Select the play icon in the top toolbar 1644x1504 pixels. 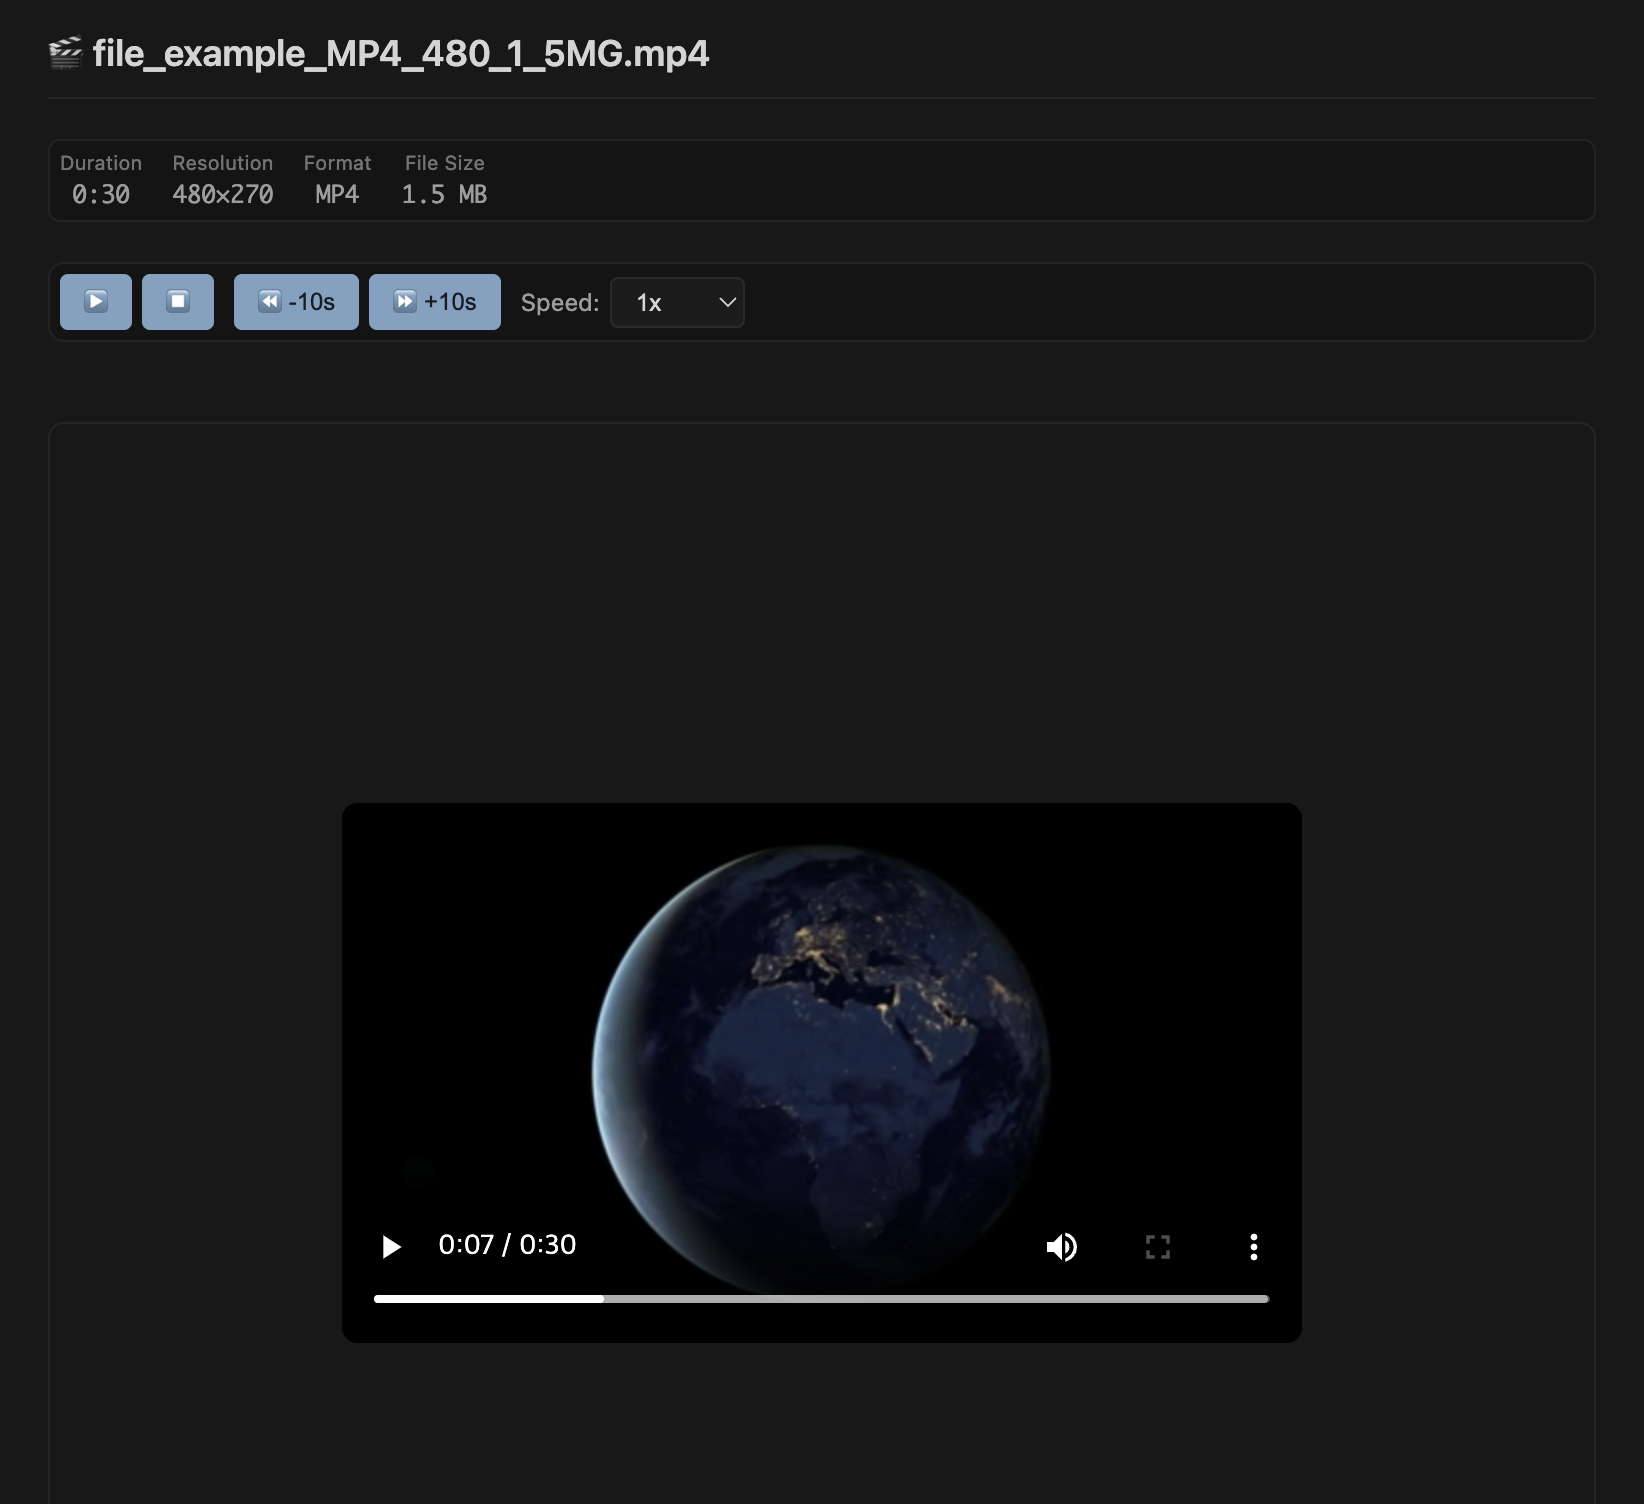[x=95, y=302]
